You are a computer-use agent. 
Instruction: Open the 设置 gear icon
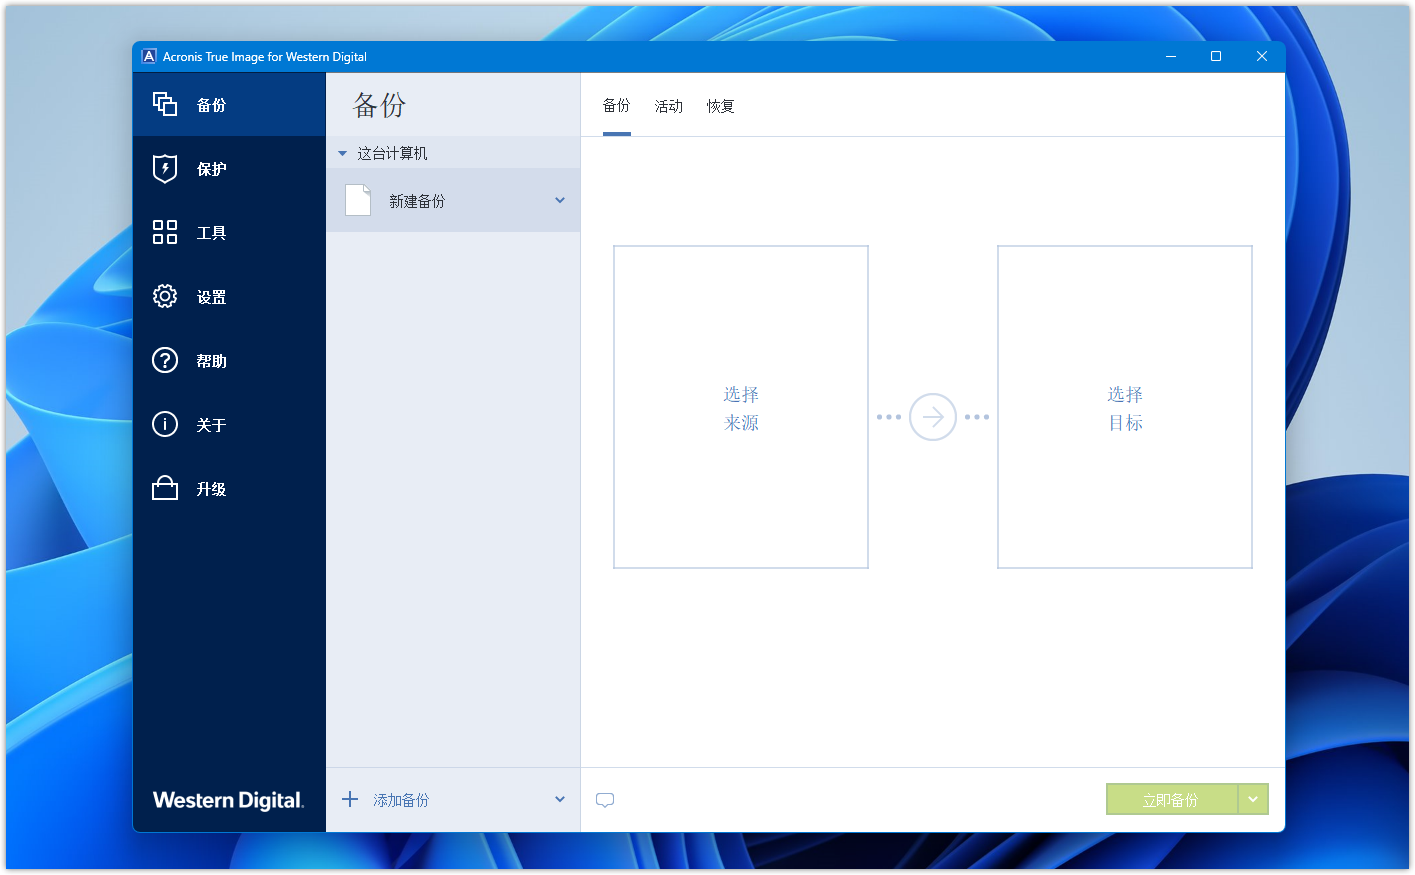[165, 296]
